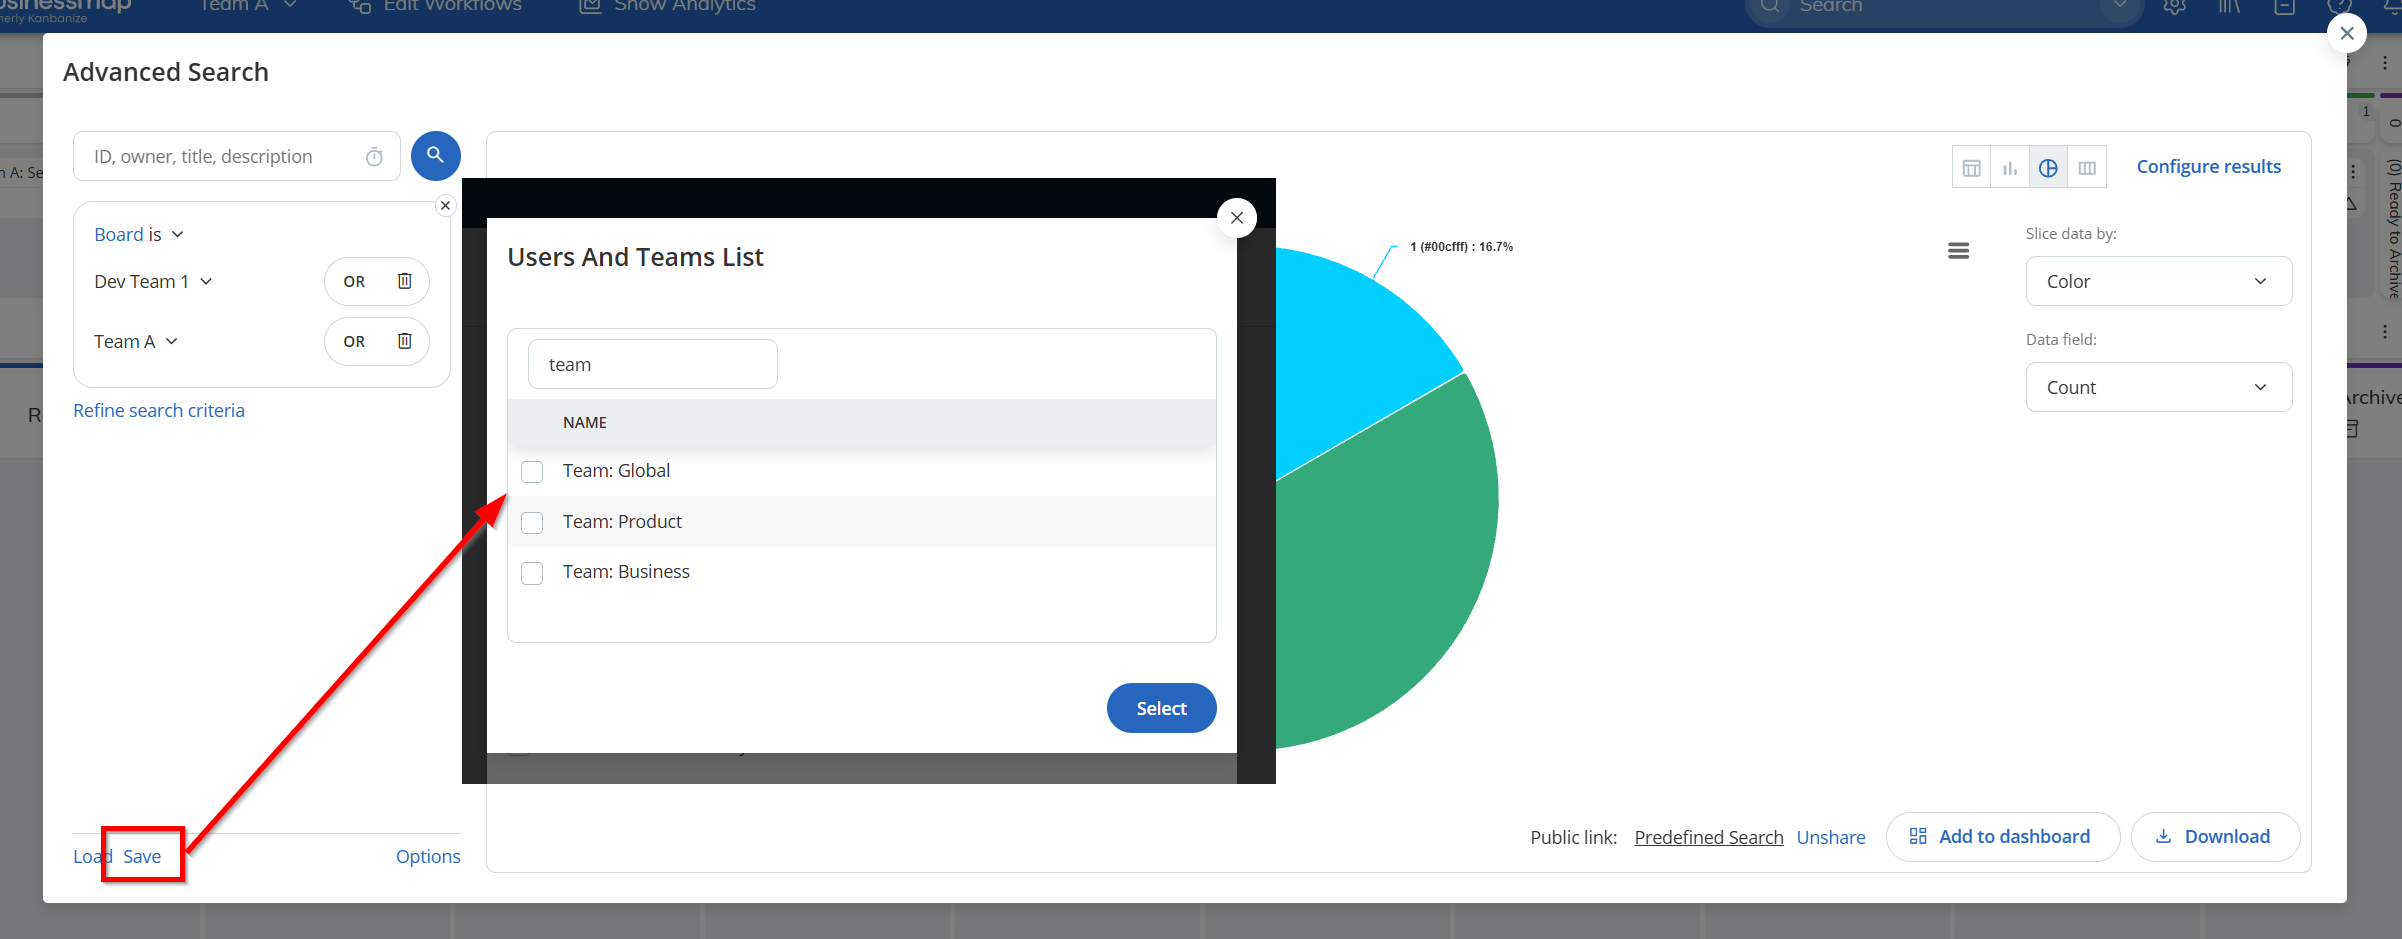This screenshot has height=939, width=2402.
Task: Delete the Team A board filter
Action: [x=405, y=341]
